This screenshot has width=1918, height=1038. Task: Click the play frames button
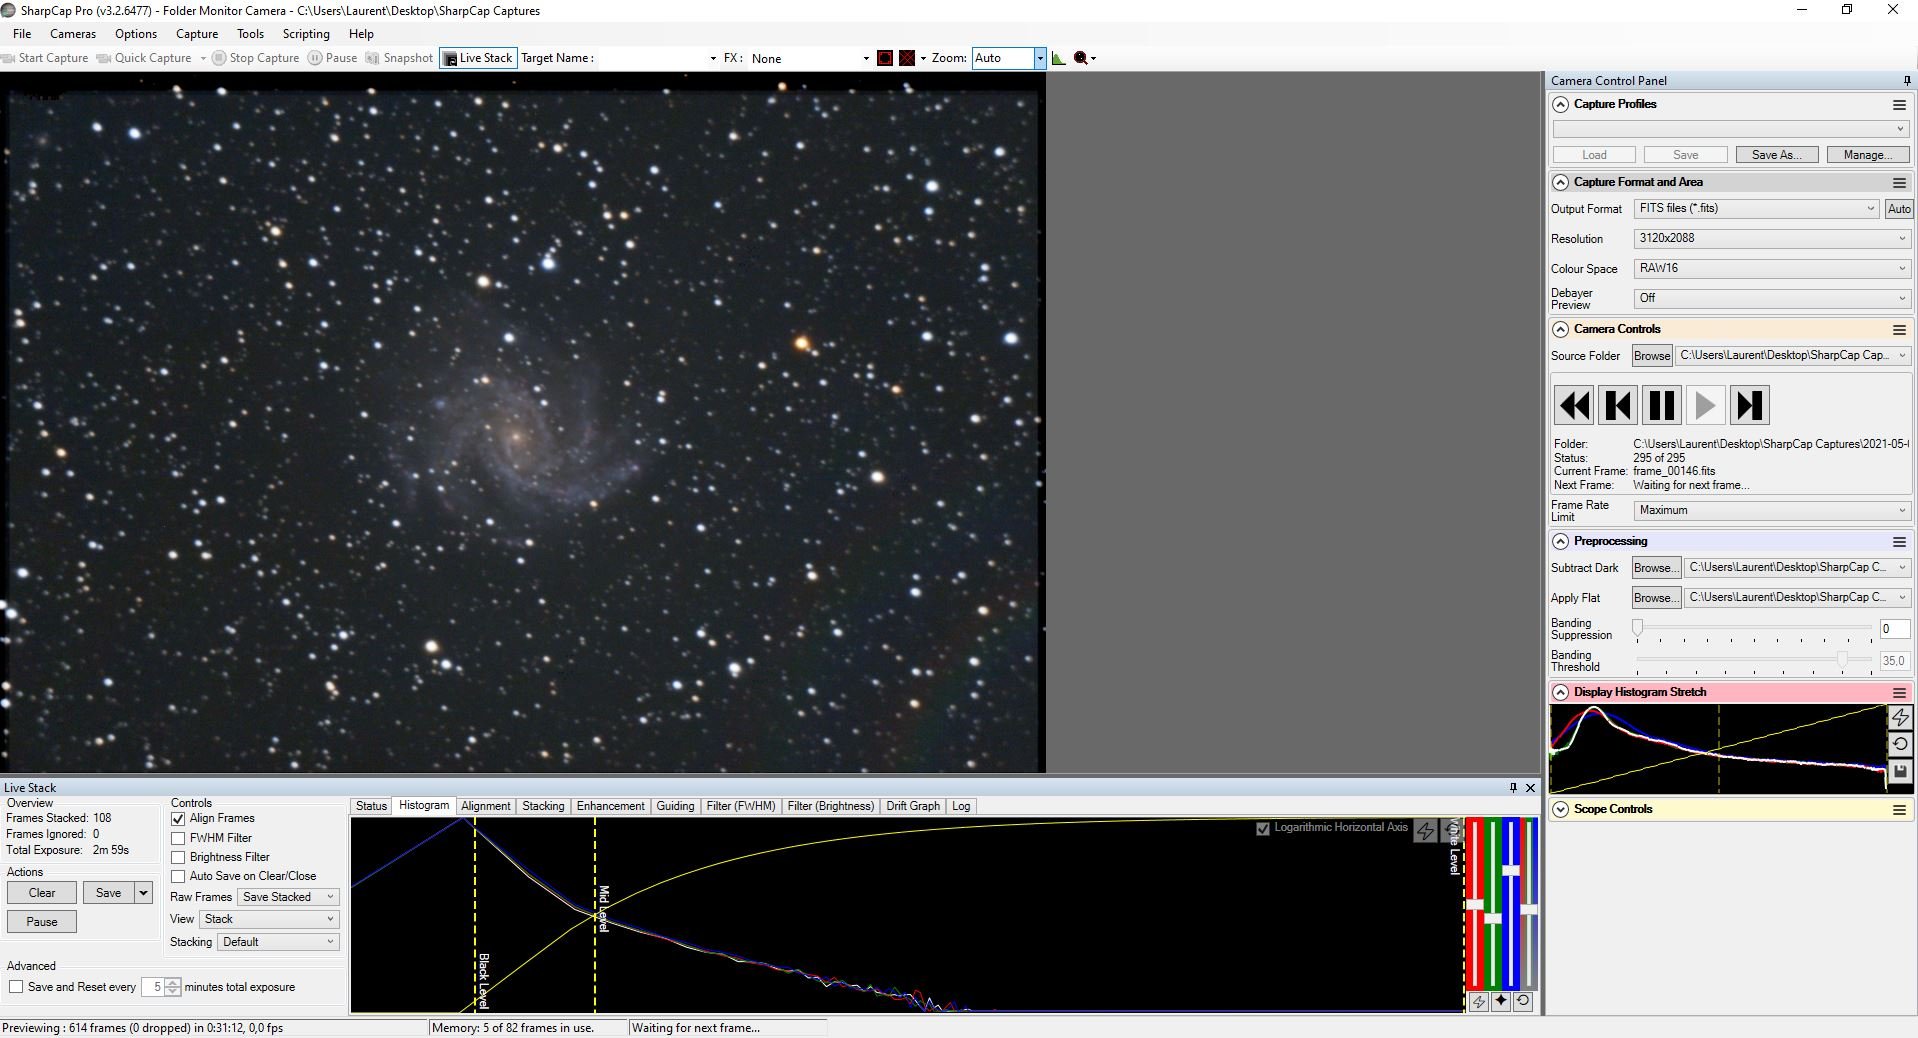click(1706, 406)
